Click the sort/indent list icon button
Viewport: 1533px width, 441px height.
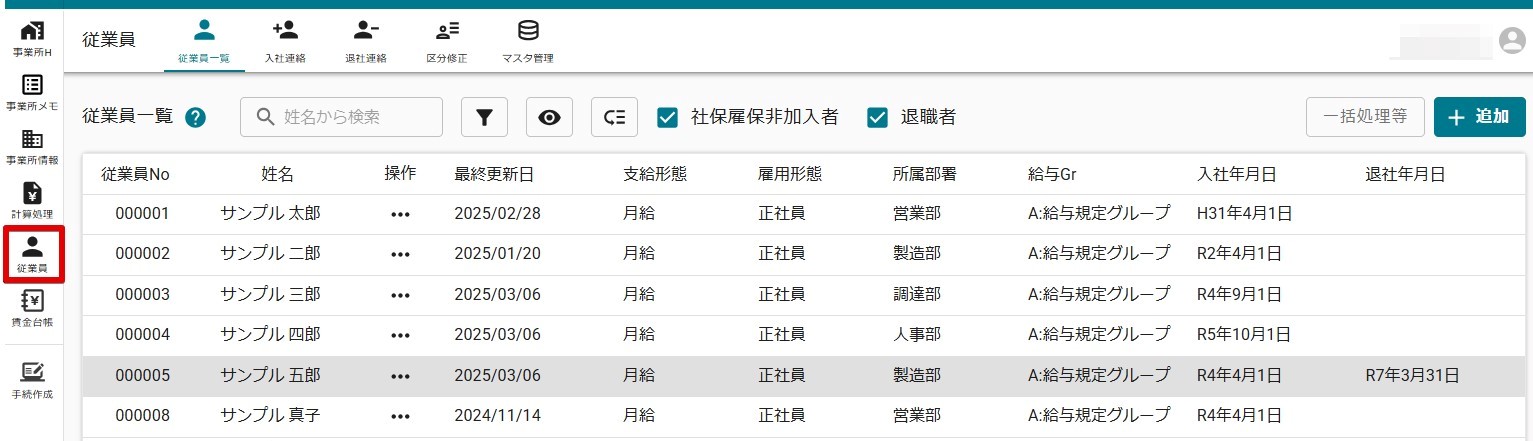615,117
